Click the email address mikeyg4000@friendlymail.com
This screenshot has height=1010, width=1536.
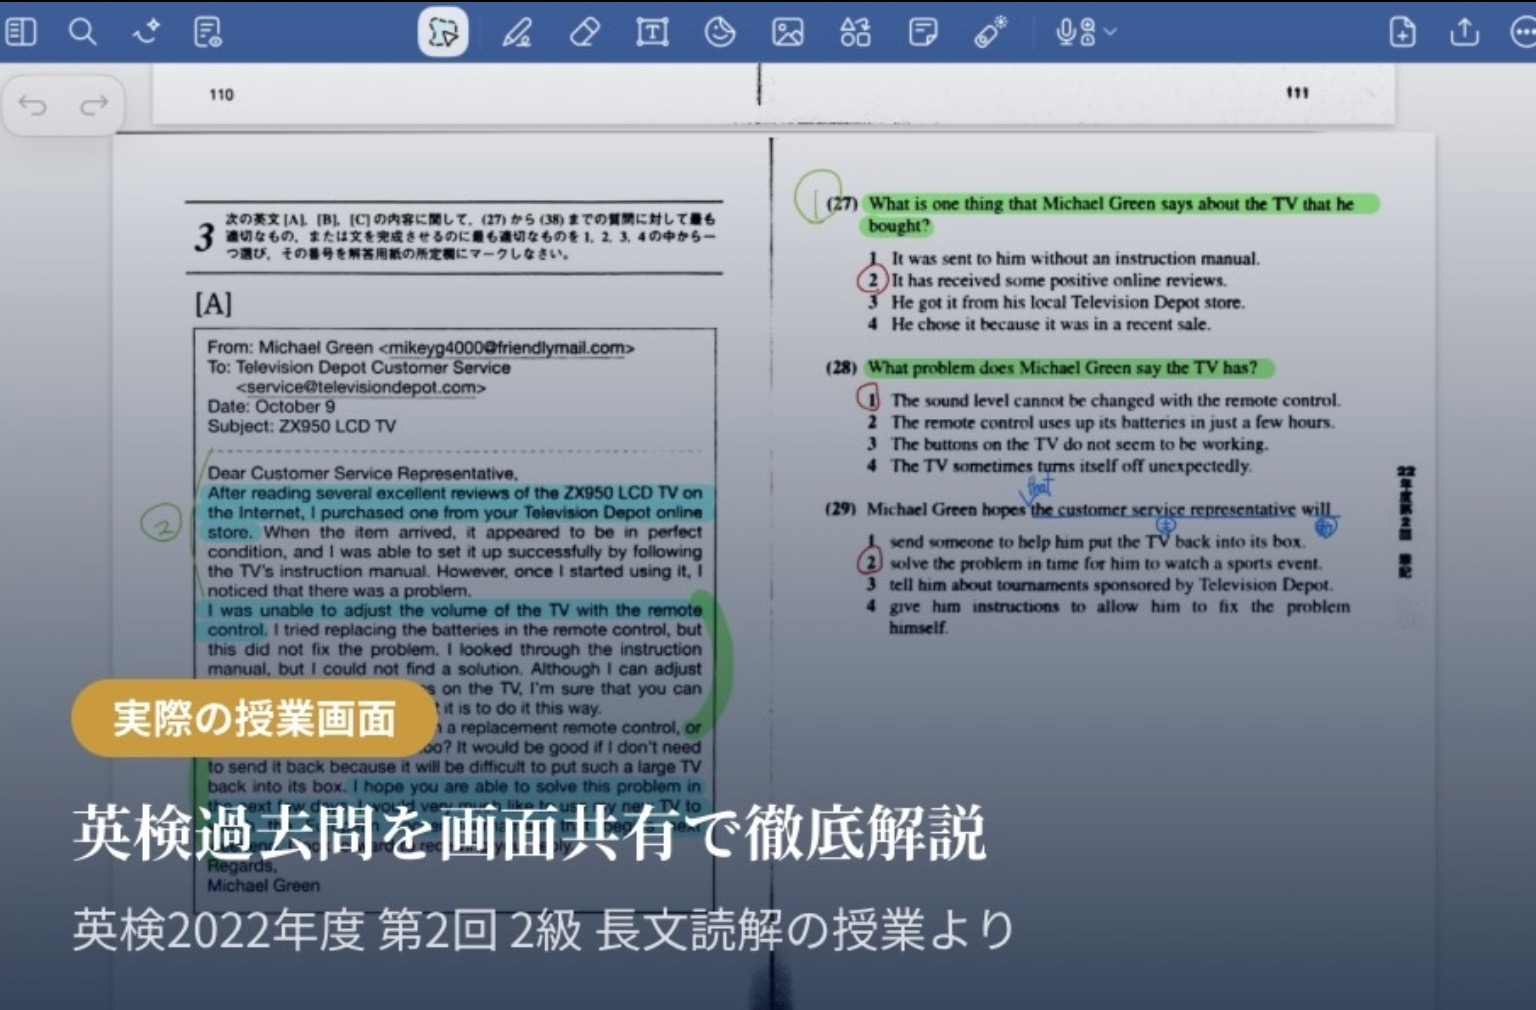pos(506,348)
